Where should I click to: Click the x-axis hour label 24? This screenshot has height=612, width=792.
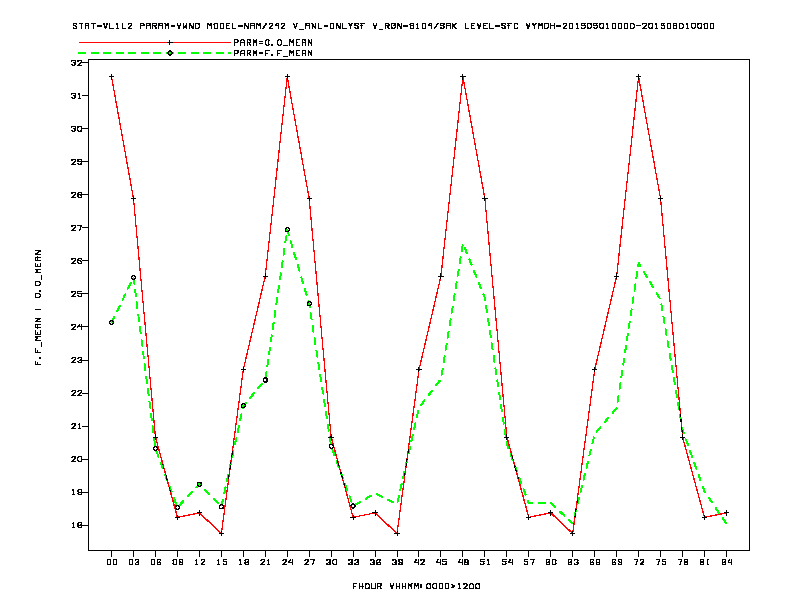click(287, 562)
